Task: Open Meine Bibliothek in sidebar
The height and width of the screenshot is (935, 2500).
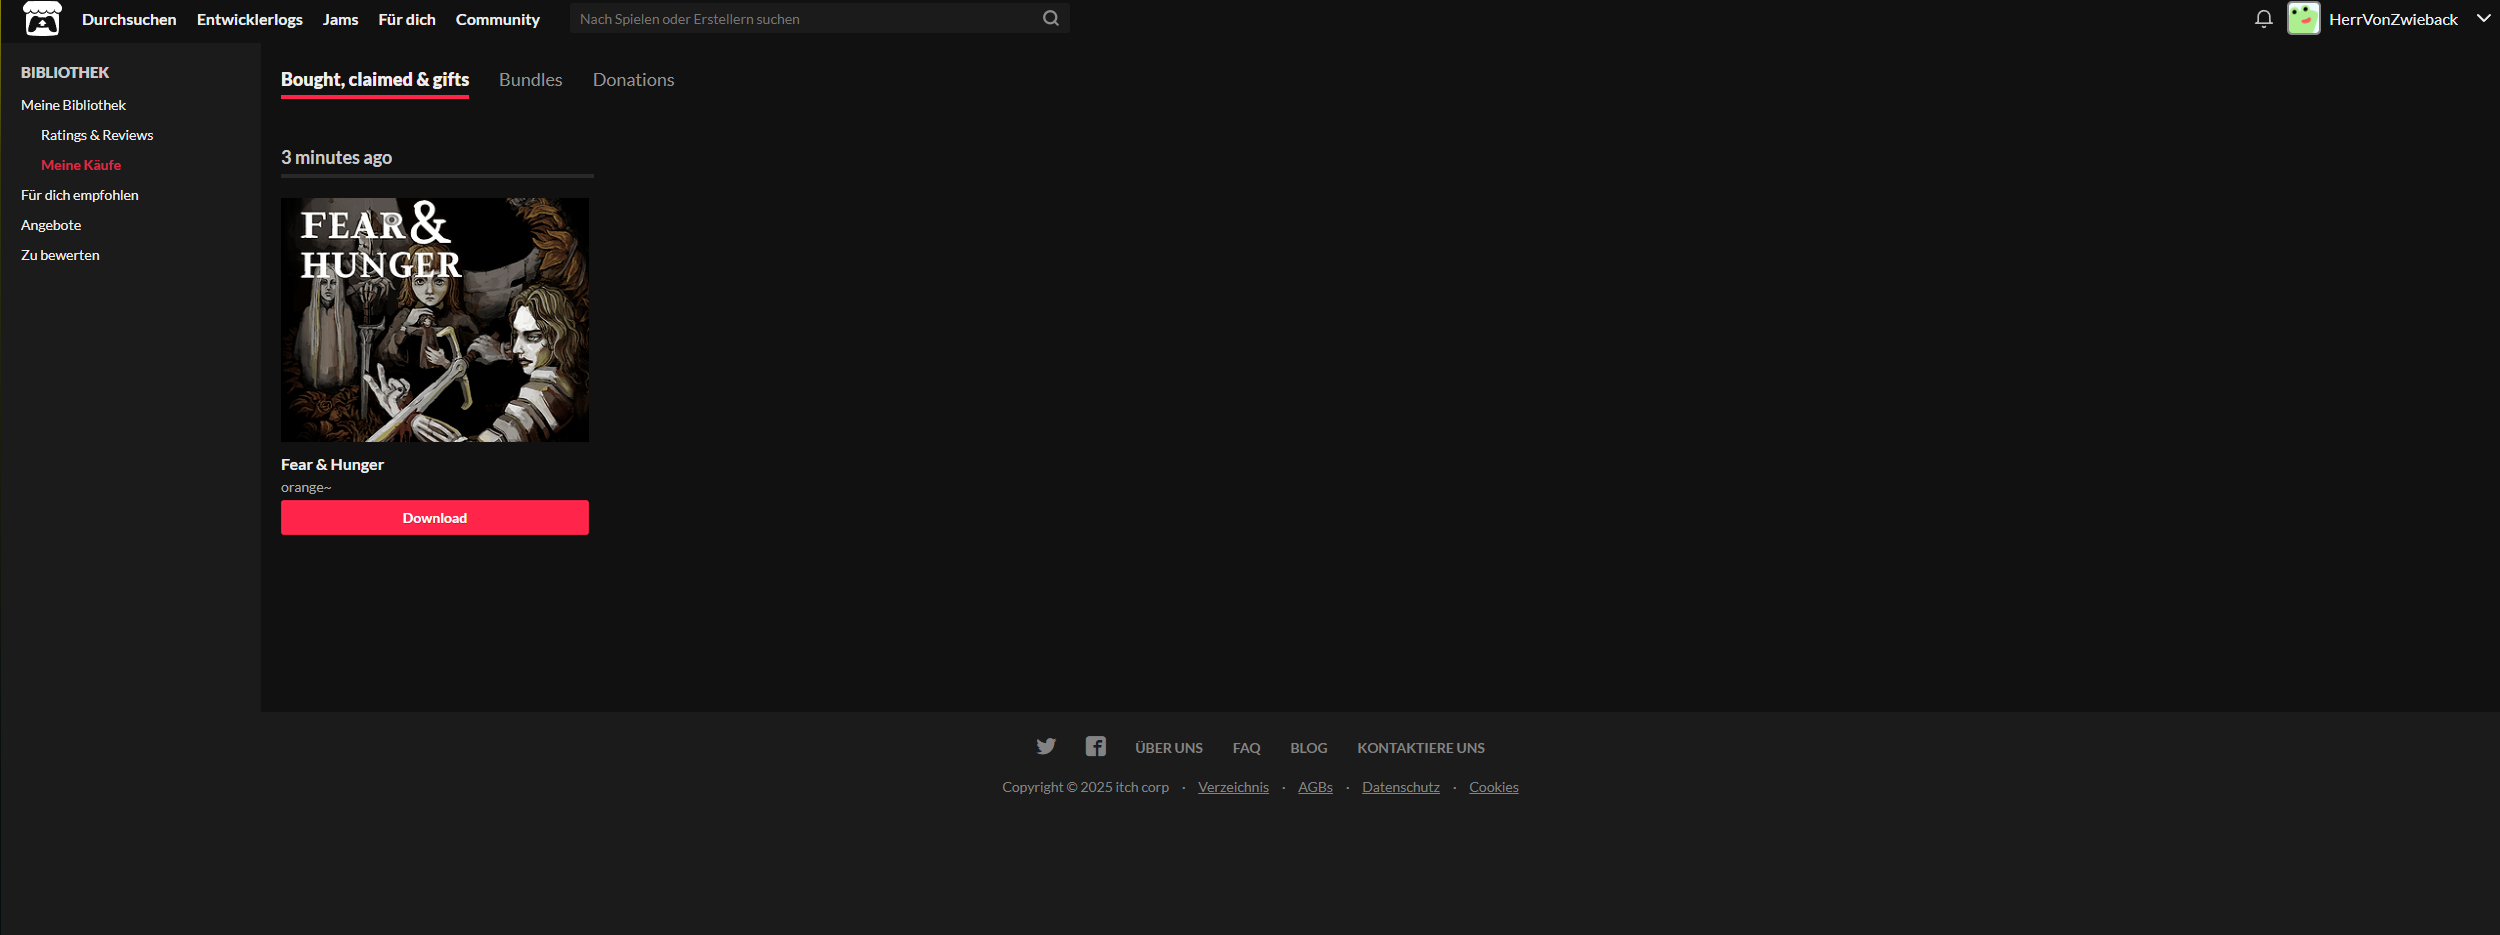Action: point(73,105)
